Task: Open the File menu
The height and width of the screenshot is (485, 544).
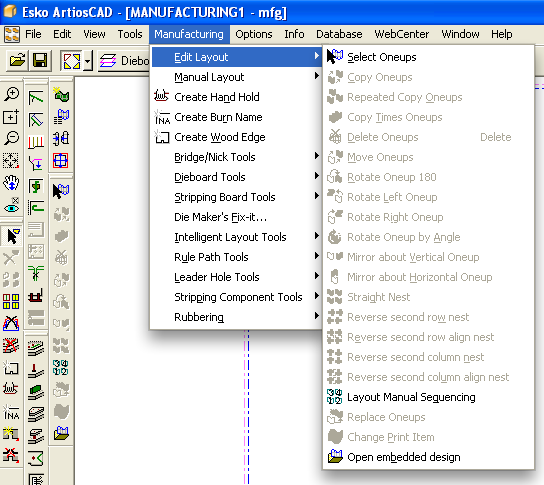Action: click(33, 34)
